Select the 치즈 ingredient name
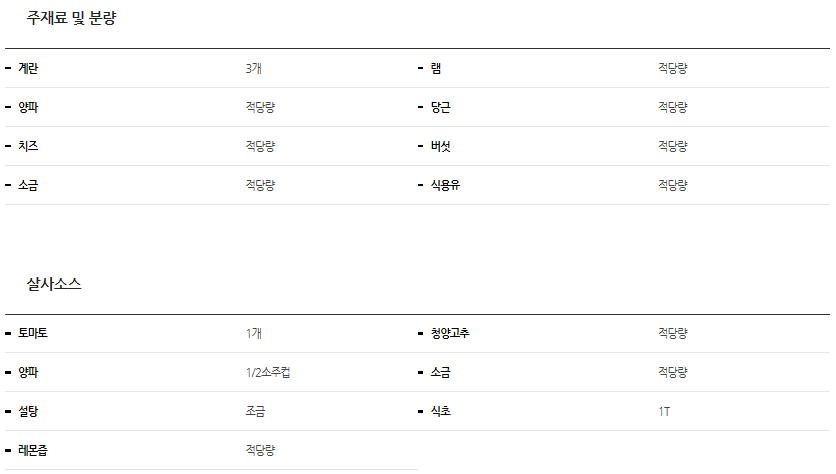 pos(28,147)
